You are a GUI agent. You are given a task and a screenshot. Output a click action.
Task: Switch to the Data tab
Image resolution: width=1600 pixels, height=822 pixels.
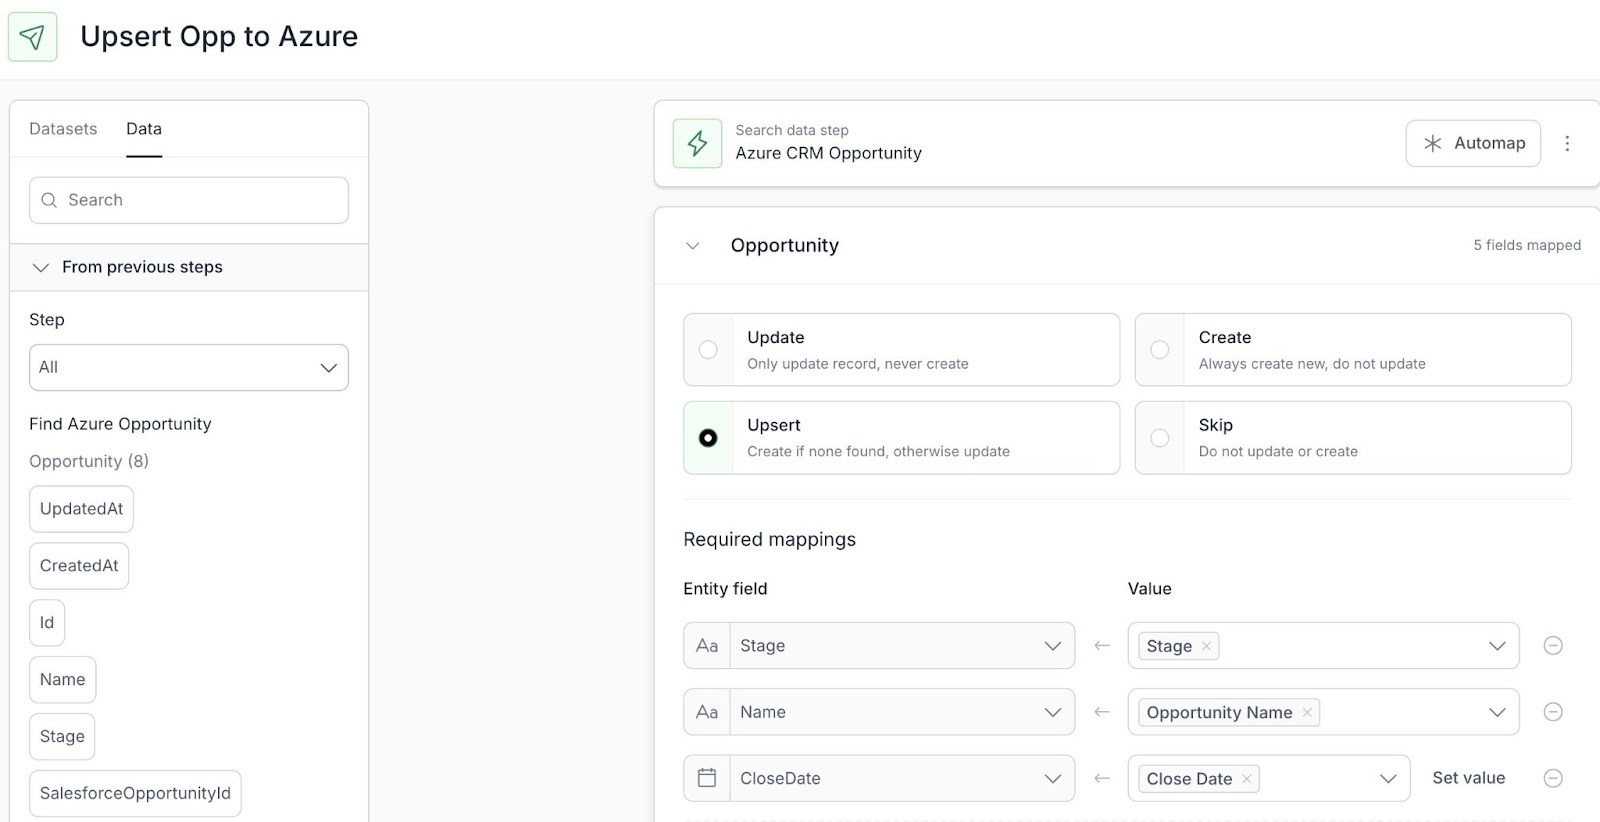tap(144, 129)
